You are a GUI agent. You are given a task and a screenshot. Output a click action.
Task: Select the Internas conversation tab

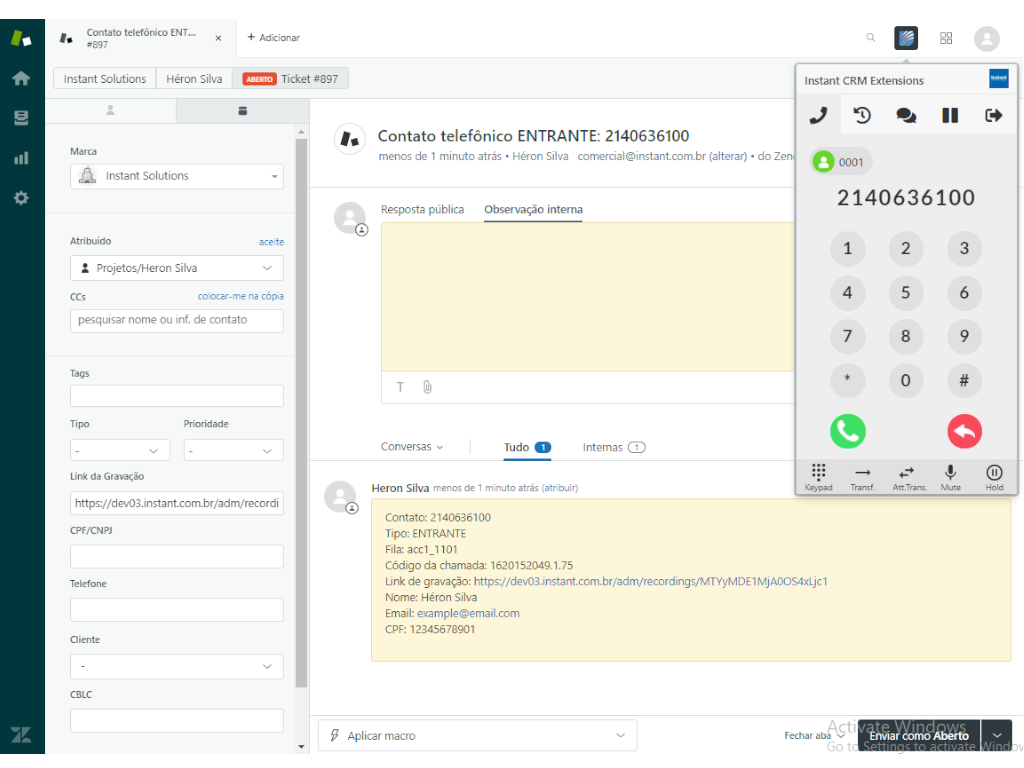(613, 447)
